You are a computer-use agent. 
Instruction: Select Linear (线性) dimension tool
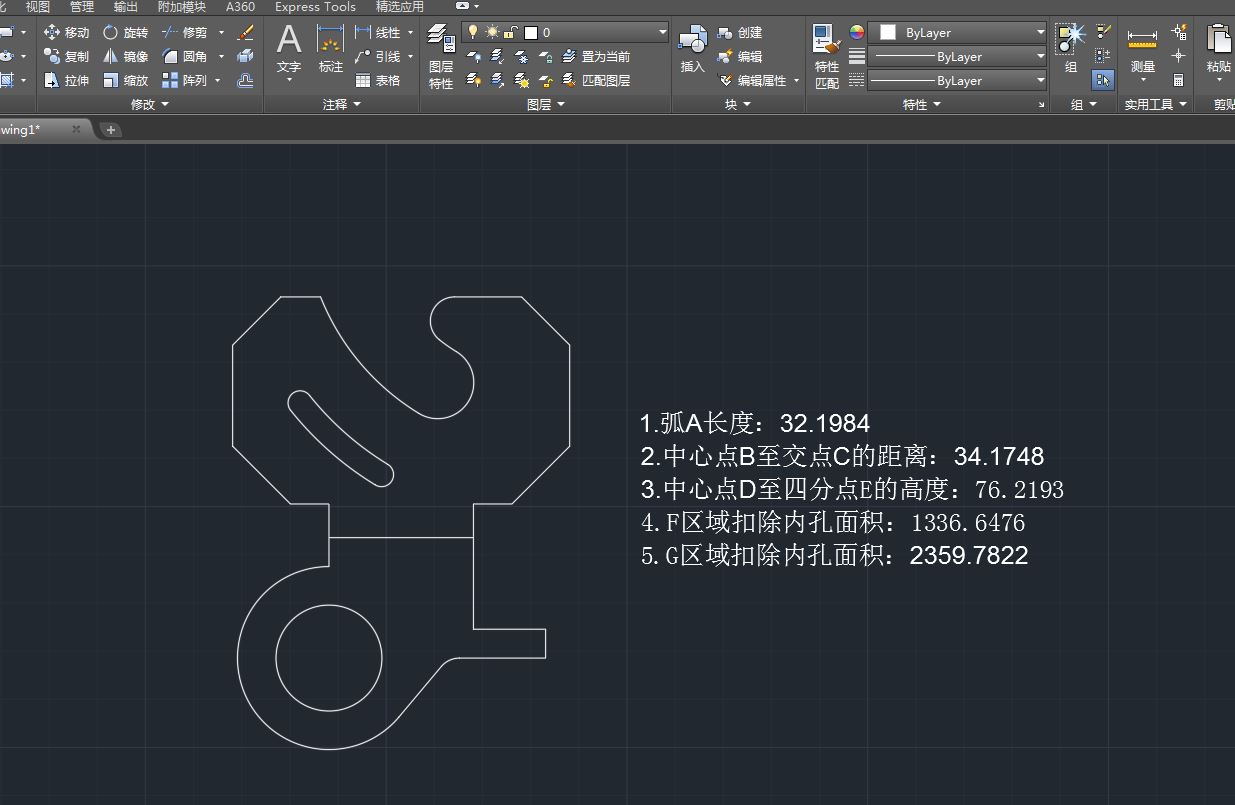[378, 32]
